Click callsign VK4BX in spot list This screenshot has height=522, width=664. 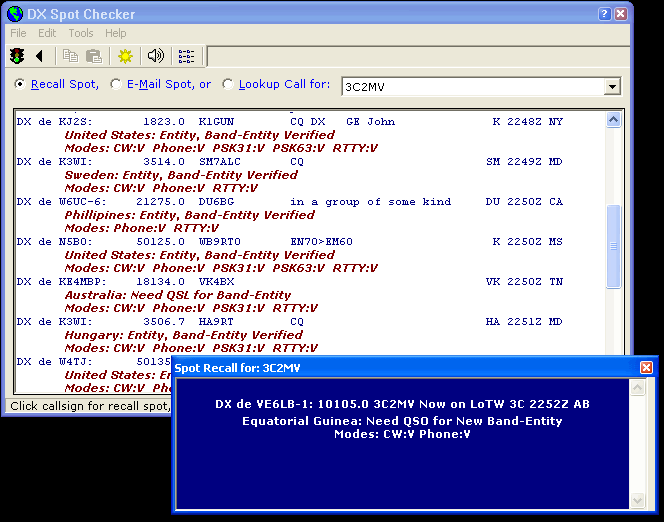pyautogui.click(x=216, y=282)
